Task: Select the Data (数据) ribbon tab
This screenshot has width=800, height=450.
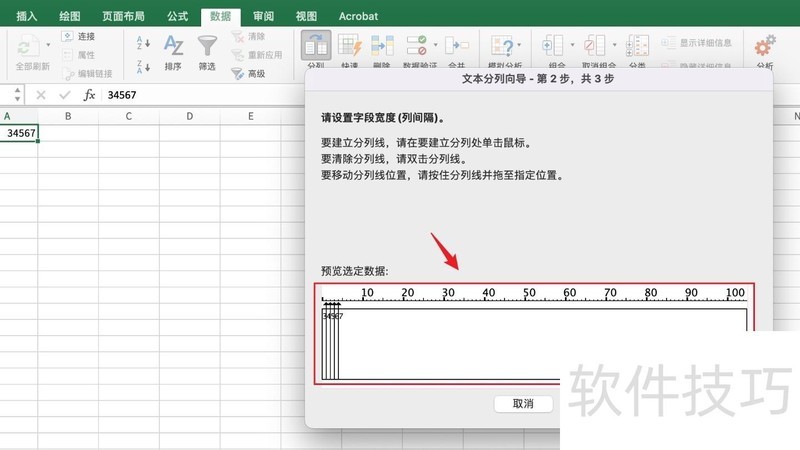Action: click(220, 16)
